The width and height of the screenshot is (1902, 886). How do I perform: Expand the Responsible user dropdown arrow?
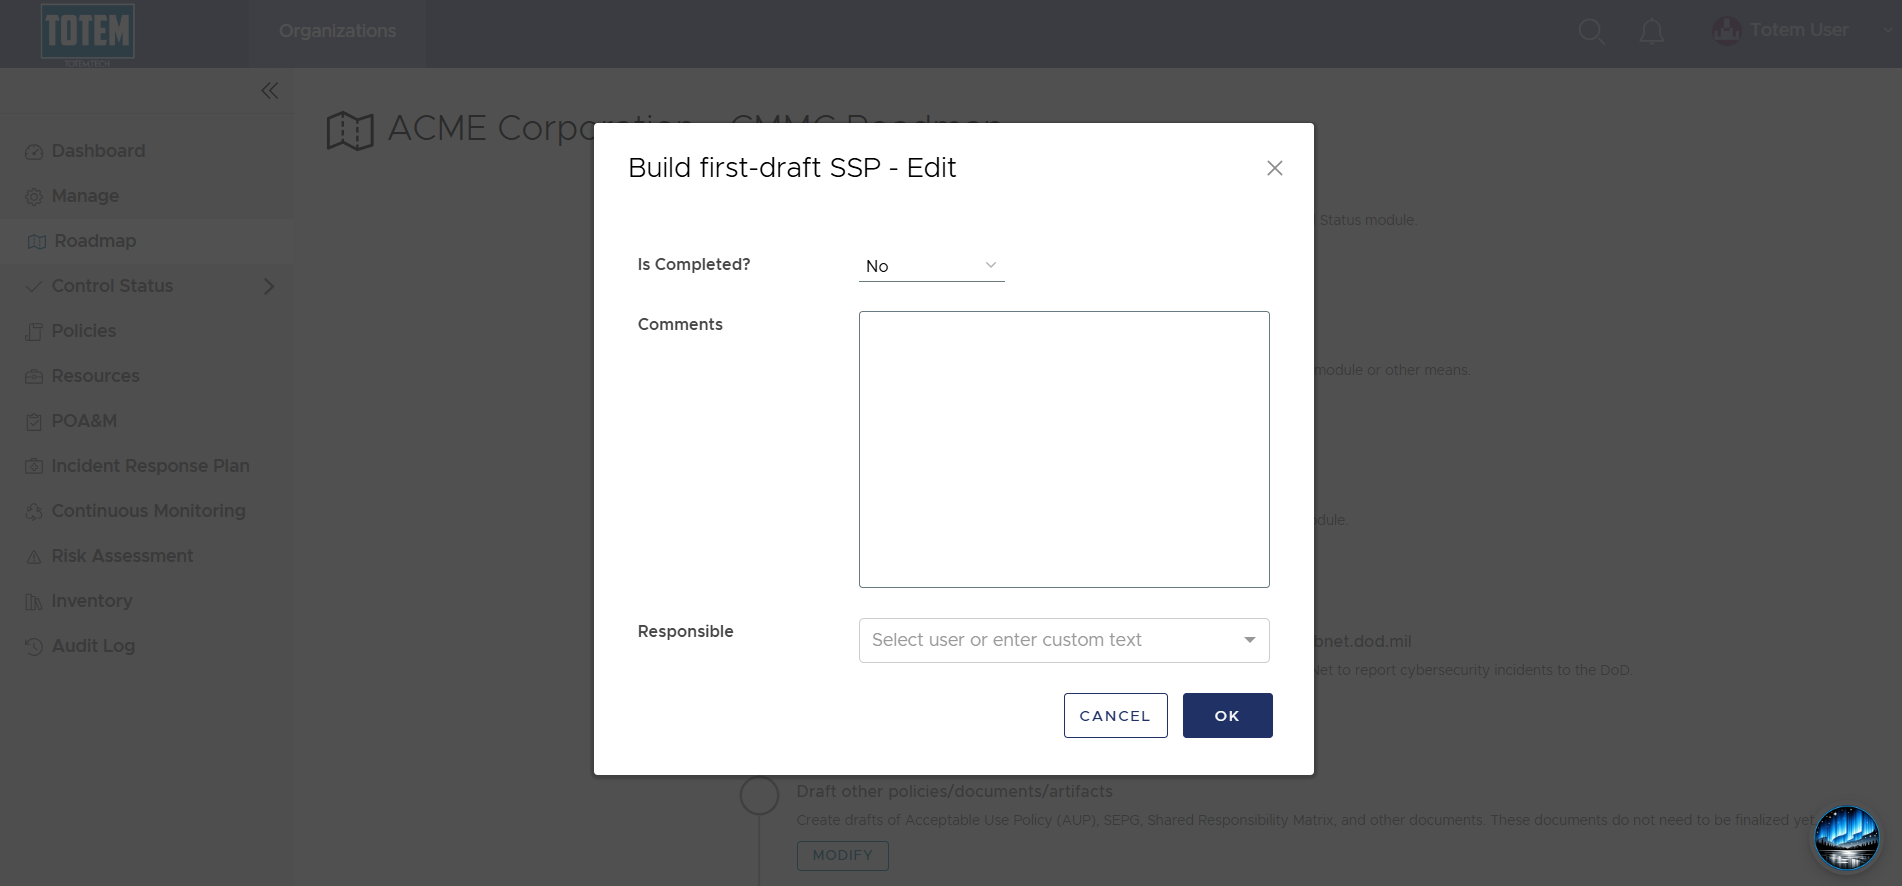[1249, 640]
